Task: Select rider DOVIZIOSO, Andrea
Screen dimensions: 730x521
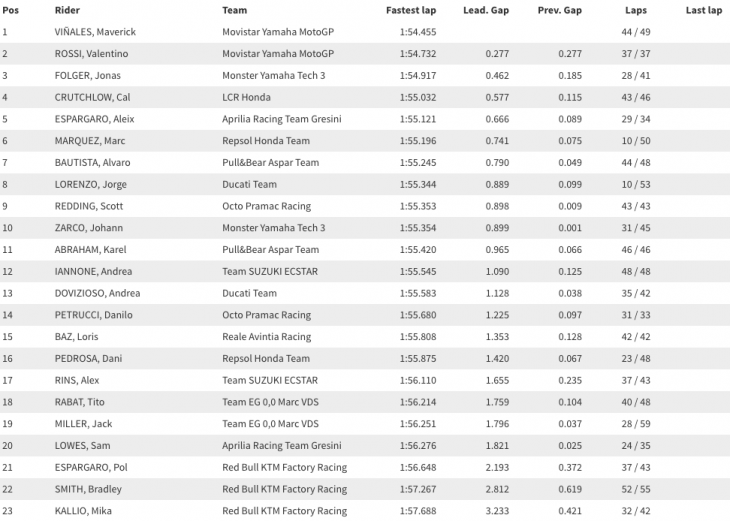Action: pyautogui.click(x=97, y=293)
